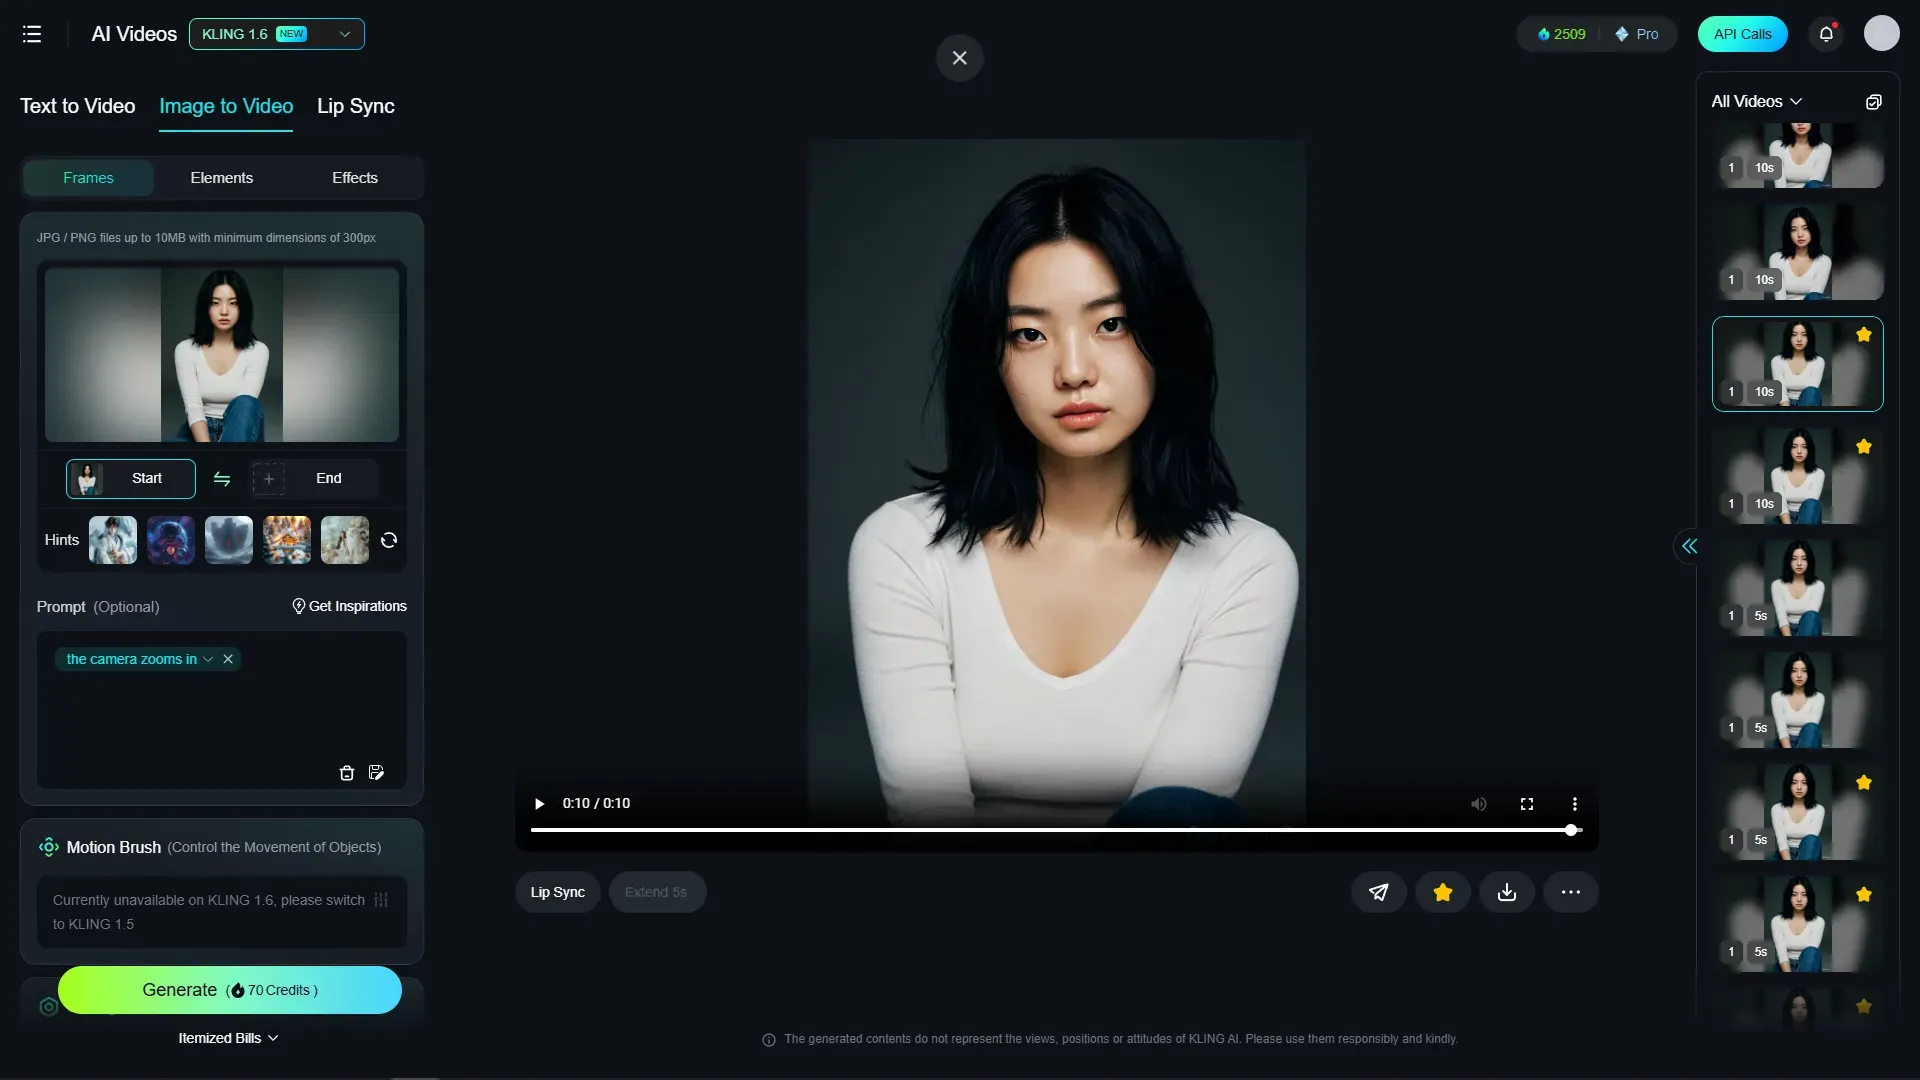The height and width of the screenshot is (1080, 1920).
Task: Unstar the selected 10s video thumbnail
Action: coord(1864,335)
